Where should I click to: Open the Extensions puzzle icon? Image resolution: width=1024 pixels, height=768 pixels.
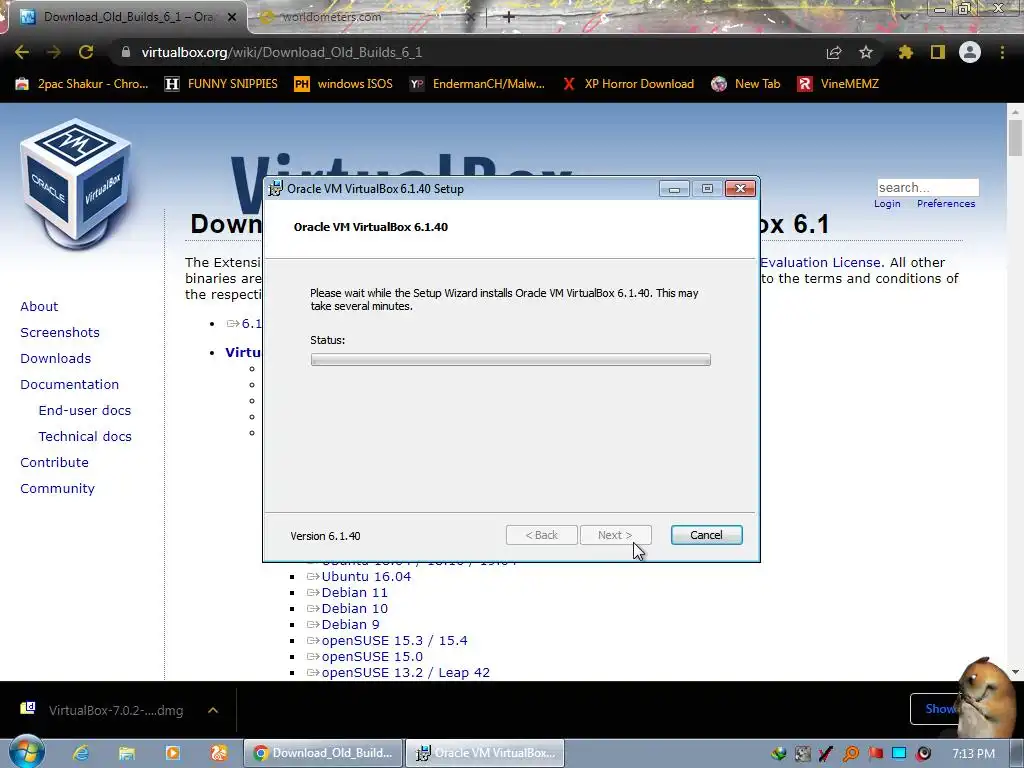(905, 52)
